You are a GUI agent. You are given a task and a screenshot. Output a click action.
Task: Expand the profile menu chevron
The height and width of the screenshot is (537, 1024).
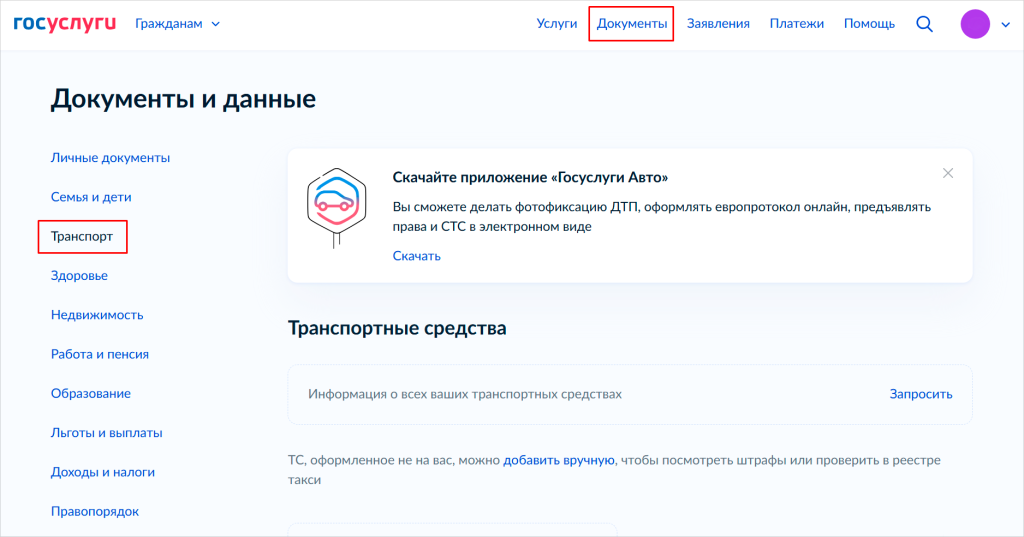1005,25
